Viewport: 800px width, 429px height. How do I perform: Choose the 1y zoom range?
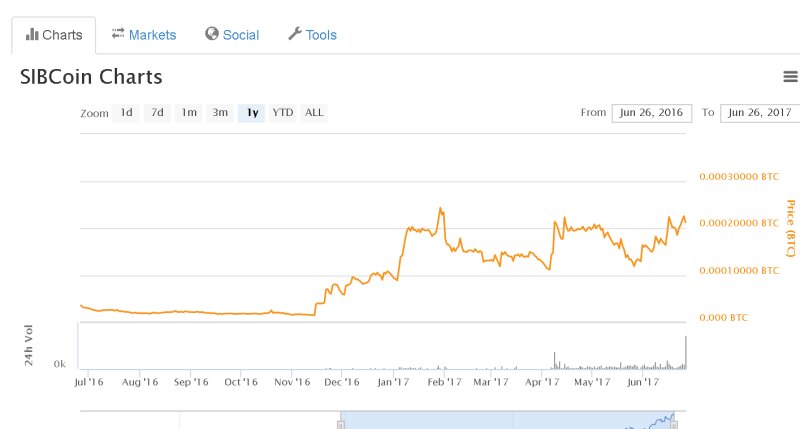tap(251, 113)
